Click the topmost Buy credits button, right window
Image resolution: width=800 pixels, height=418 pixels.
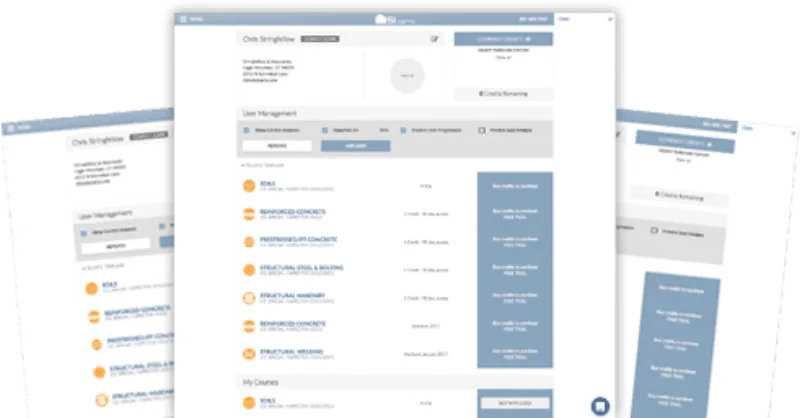681,289
